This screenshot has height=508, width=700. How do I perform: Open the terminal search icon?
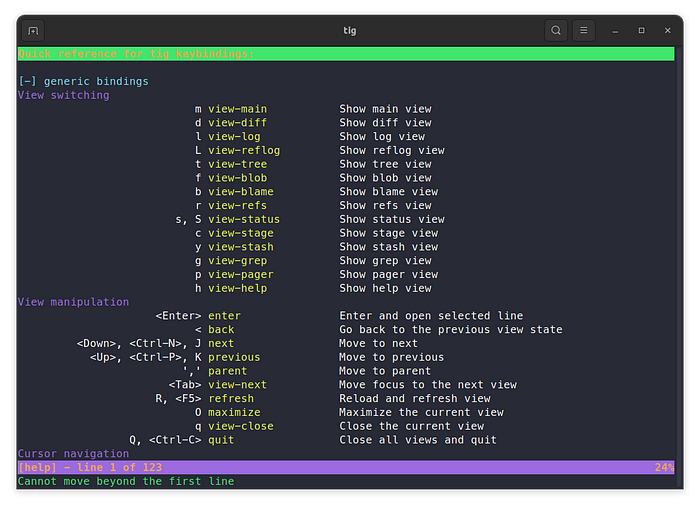coord(555,30)
